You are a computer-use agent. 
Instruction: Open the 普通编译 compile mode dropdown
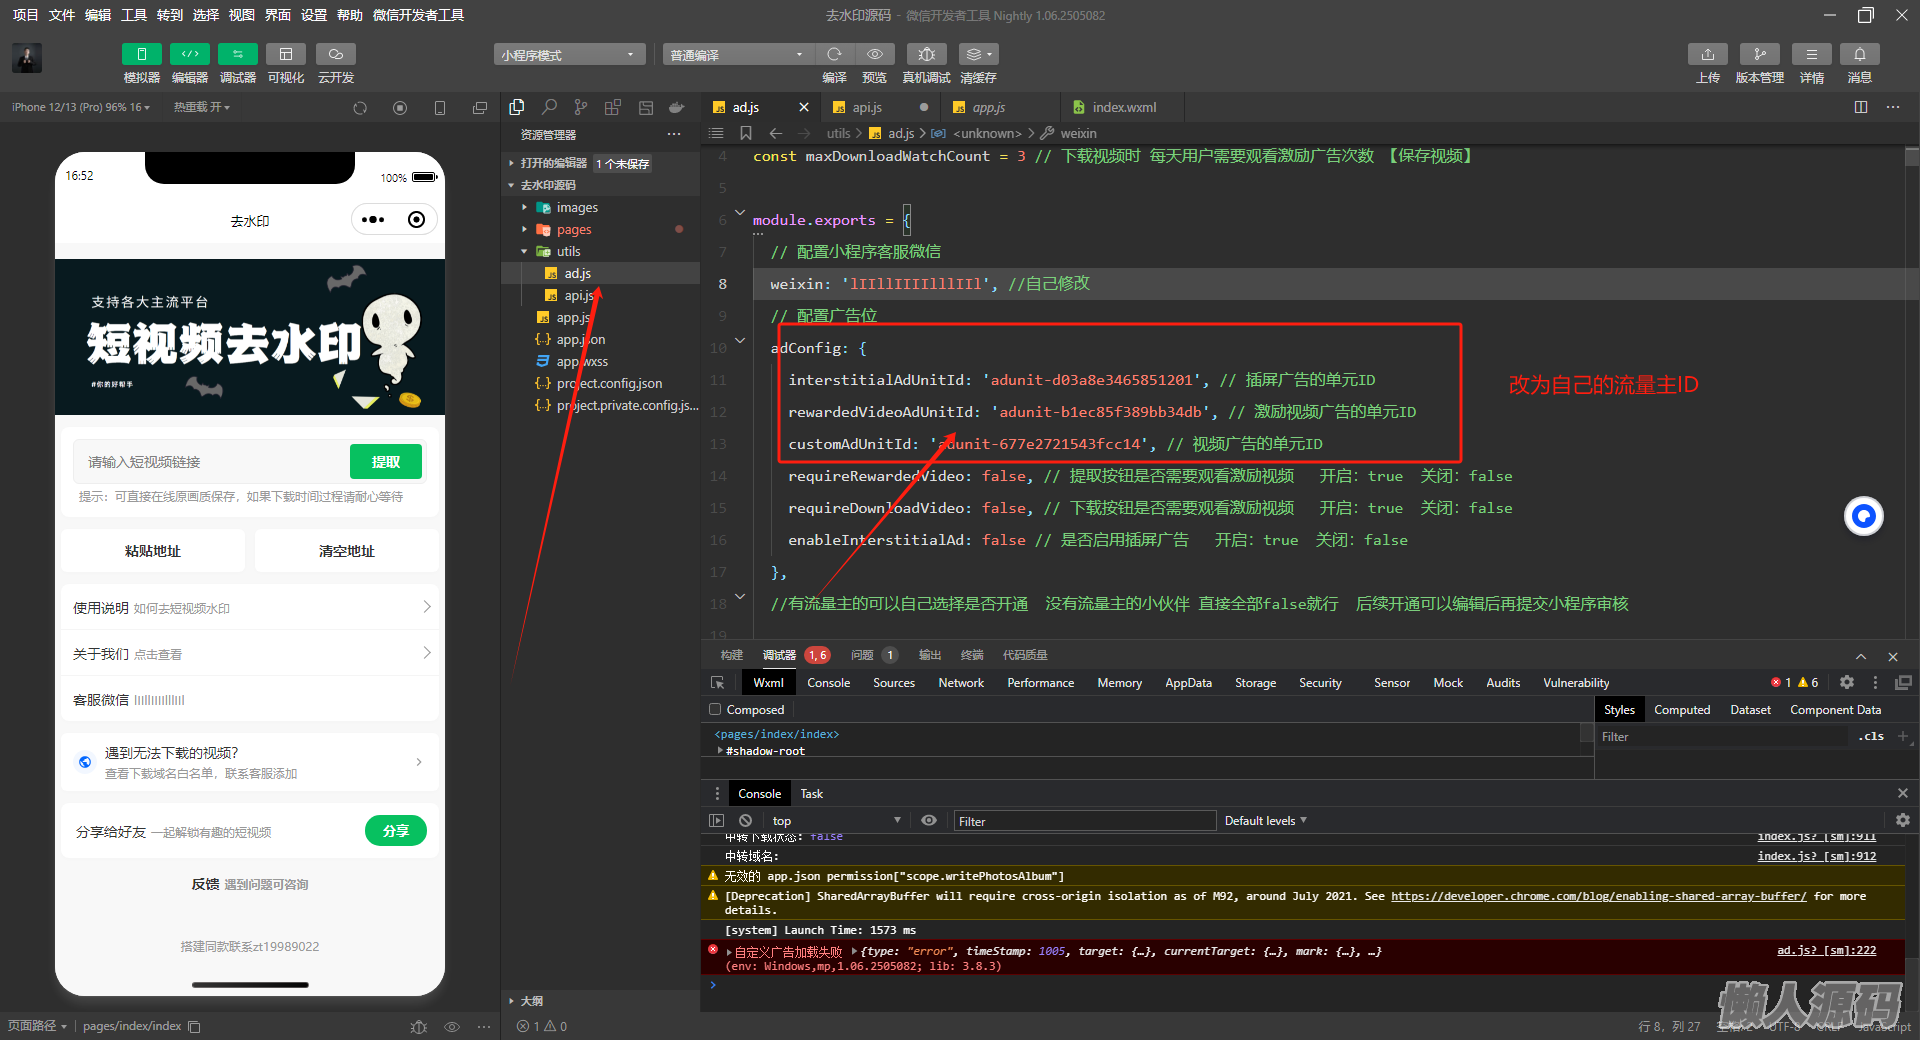(x=737, y=55)
